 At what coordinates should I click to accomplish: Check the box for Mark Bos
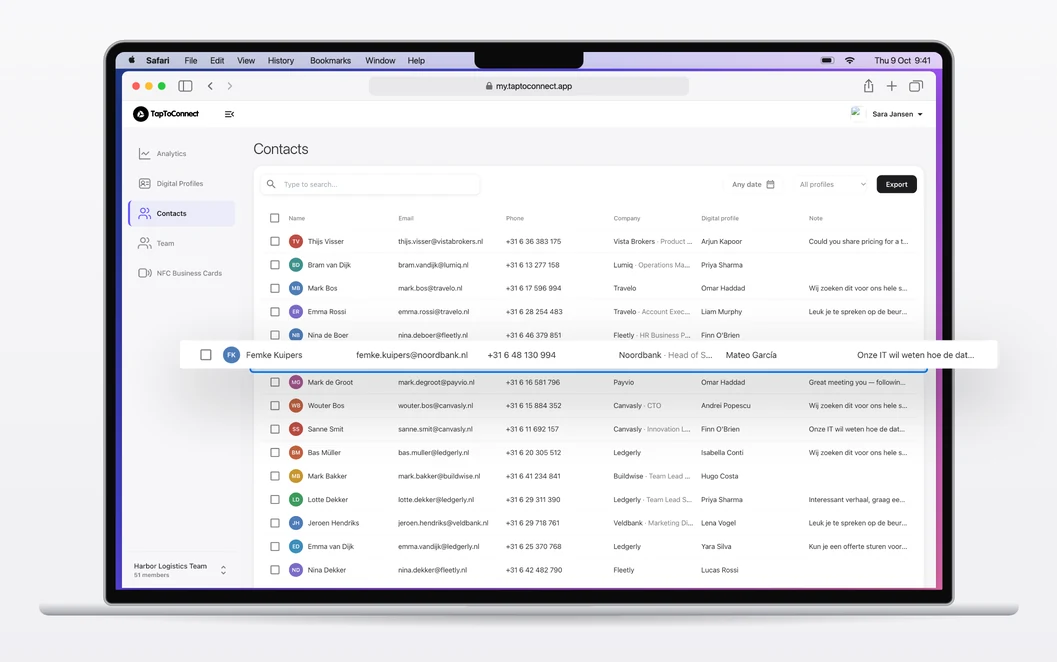tap(274, 289)
